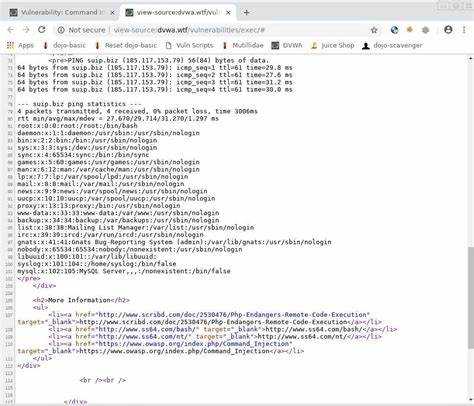Click the 'More Information' h2 heading source
Screen dimensions: 474x406
[x=81, y=300]
